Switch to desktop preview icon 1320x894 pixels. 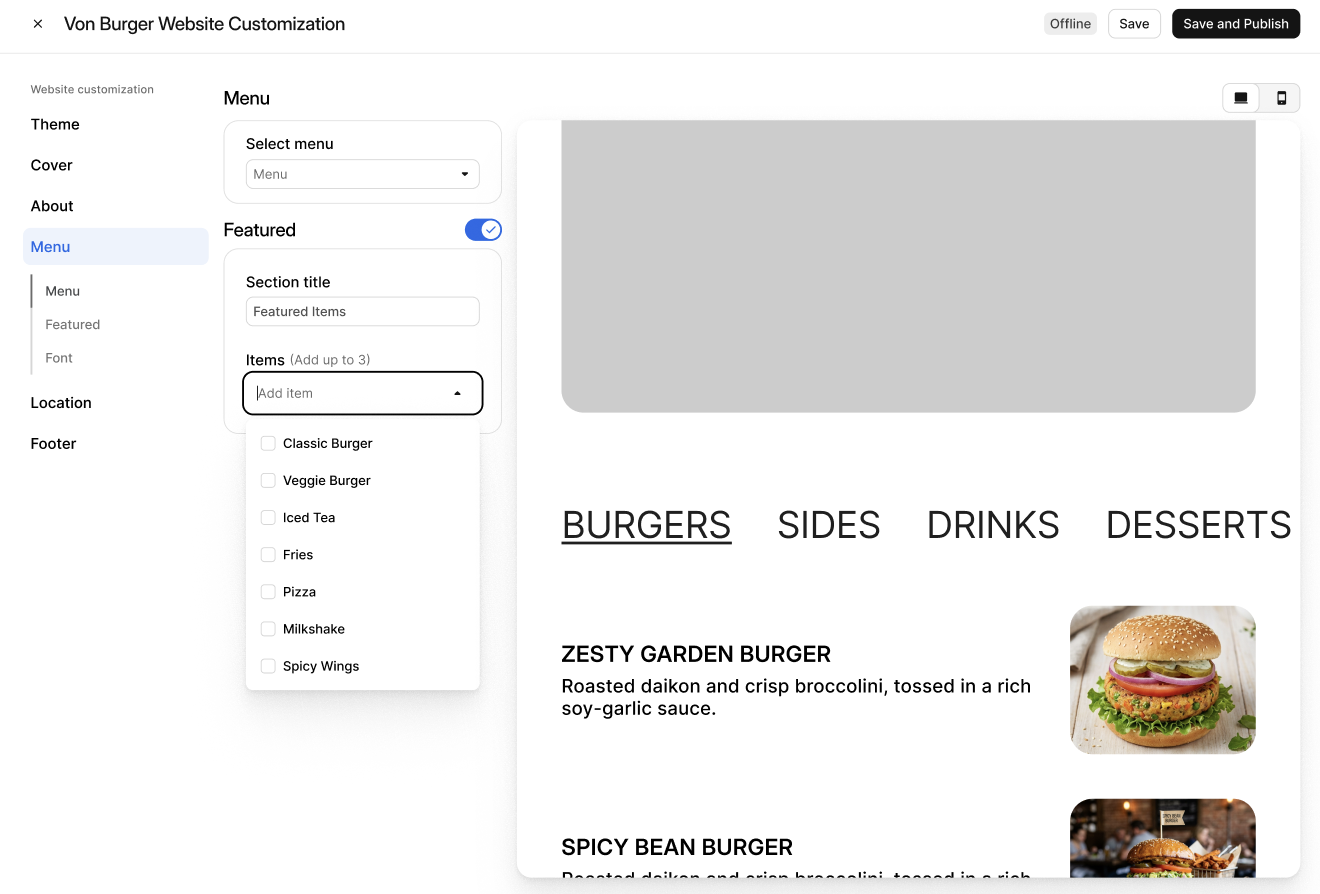[x=1241, y=98]
